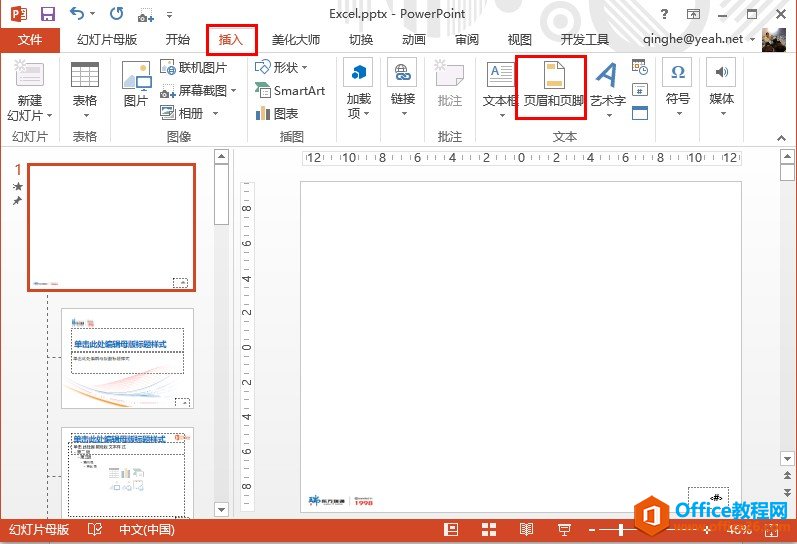The image size is (797, 544).
Task: Open the 相册 dropdown arrow
Action: (x=216, y=113)
